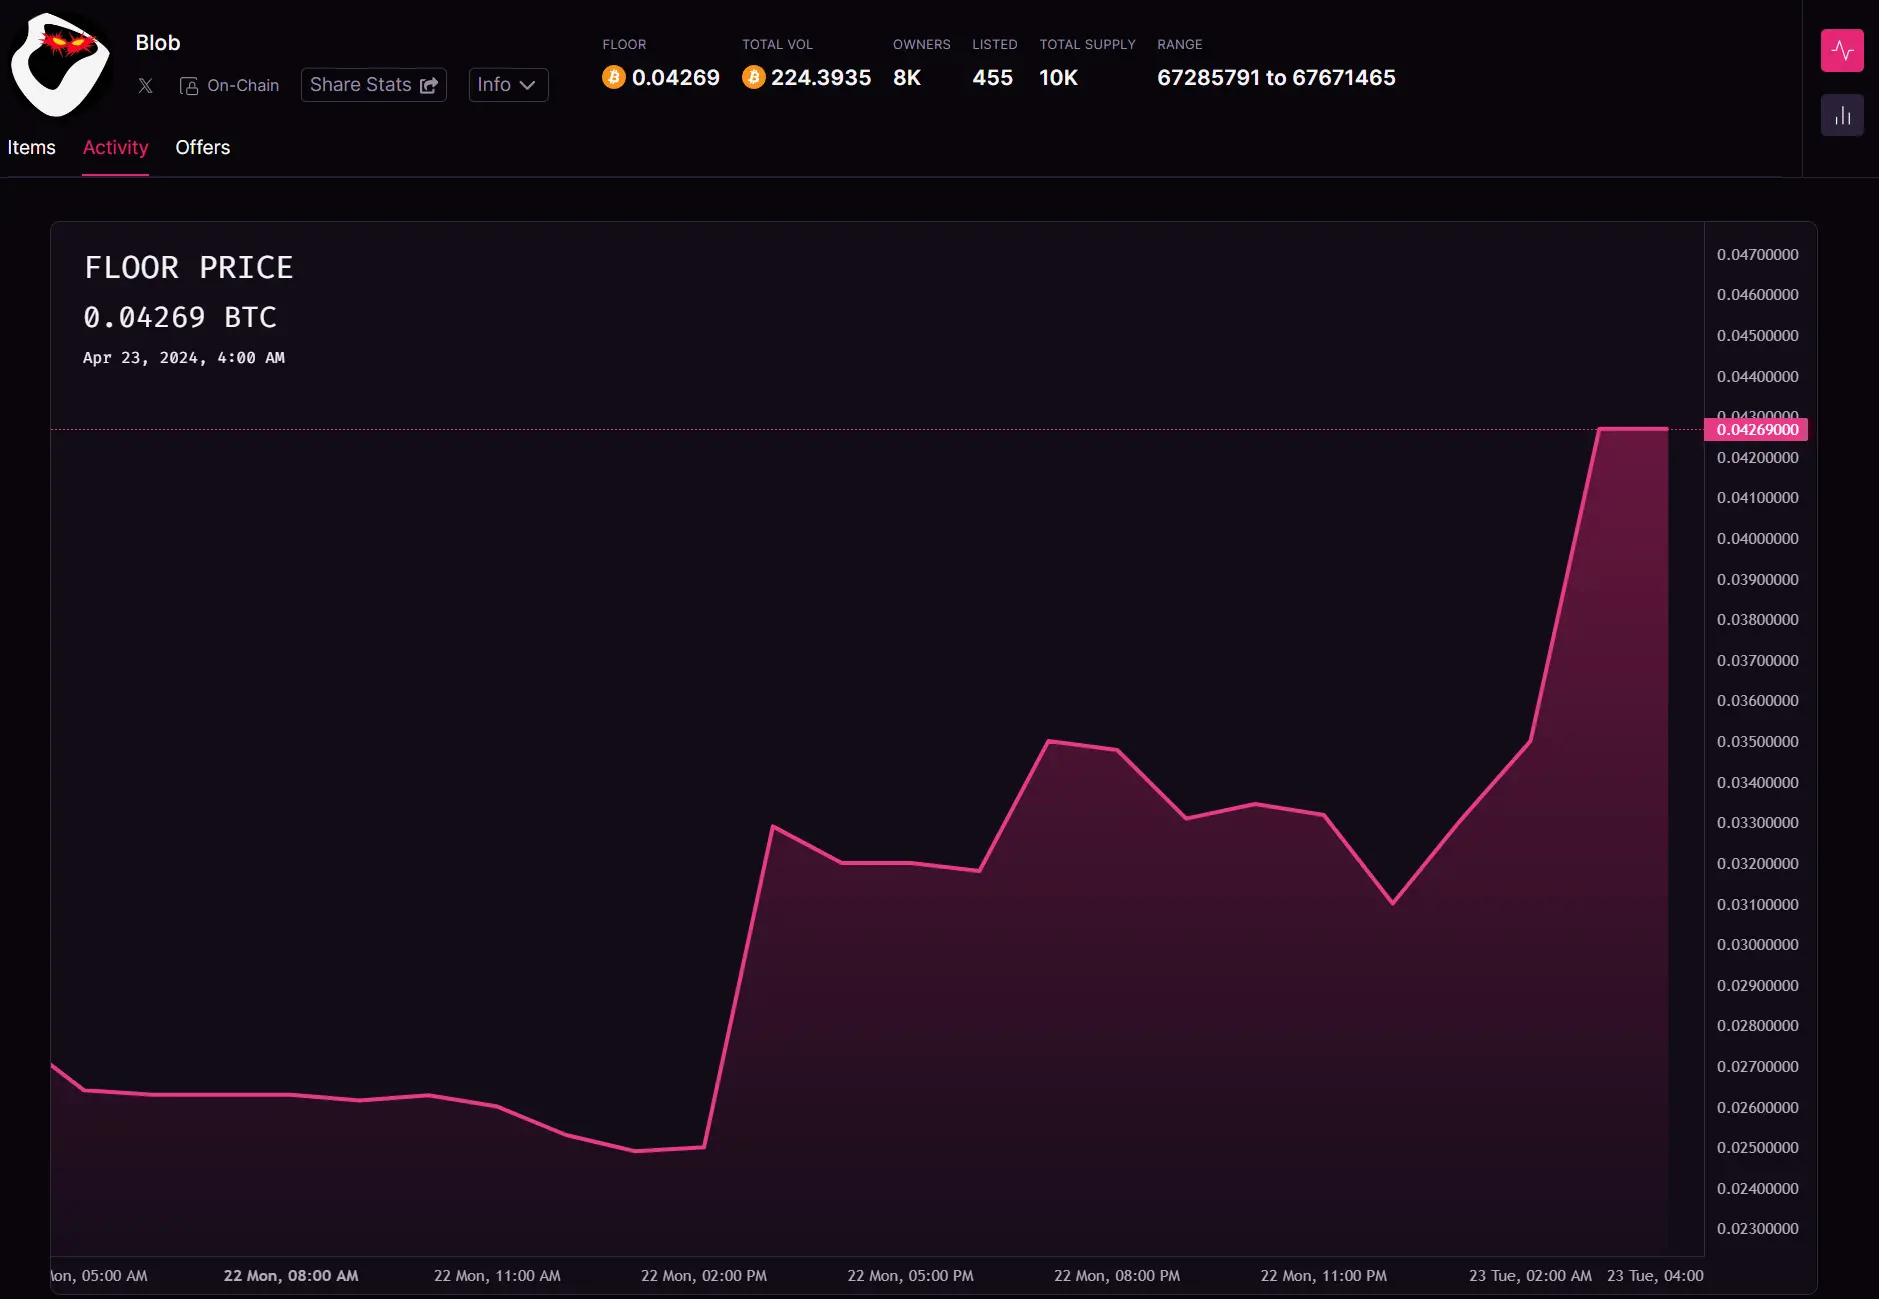Click the Share Stats text
1879x1299 pixels.
click(360, 85)
